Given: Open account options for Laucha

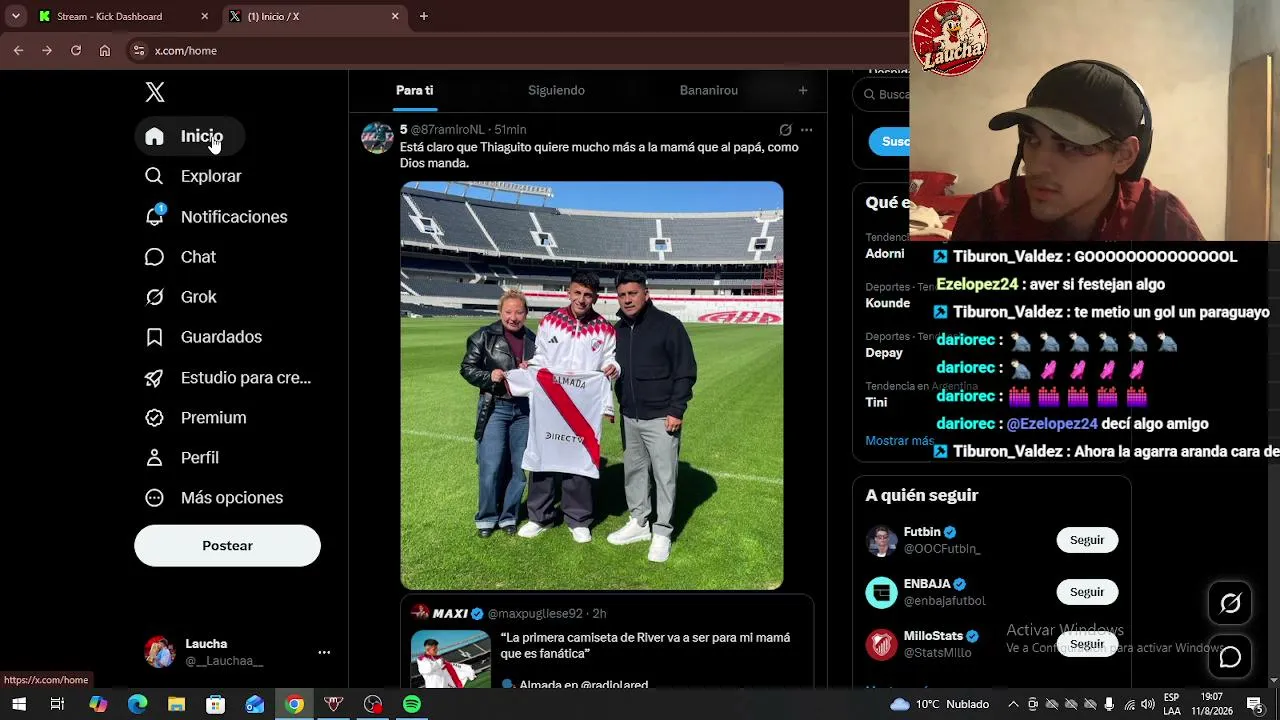Looking at the screenshot, I should pyautogui.click(x=324, y=652).
